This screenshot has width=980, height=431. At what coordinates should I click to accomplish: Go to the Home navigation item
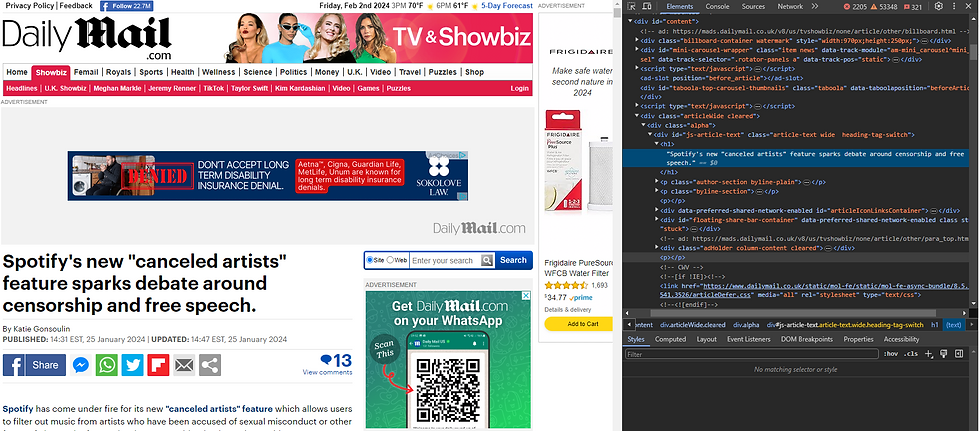click(x=17, y=72)
